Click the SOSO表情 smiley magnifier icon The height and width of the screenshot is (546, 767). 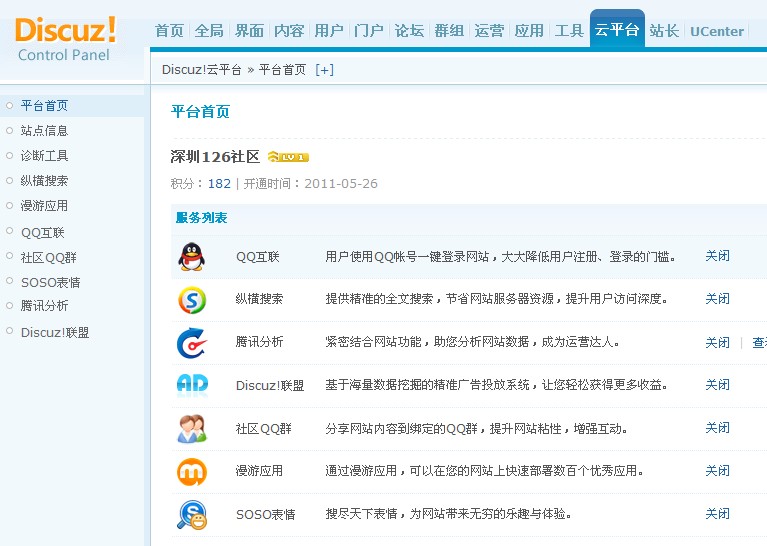pos(192,515)
